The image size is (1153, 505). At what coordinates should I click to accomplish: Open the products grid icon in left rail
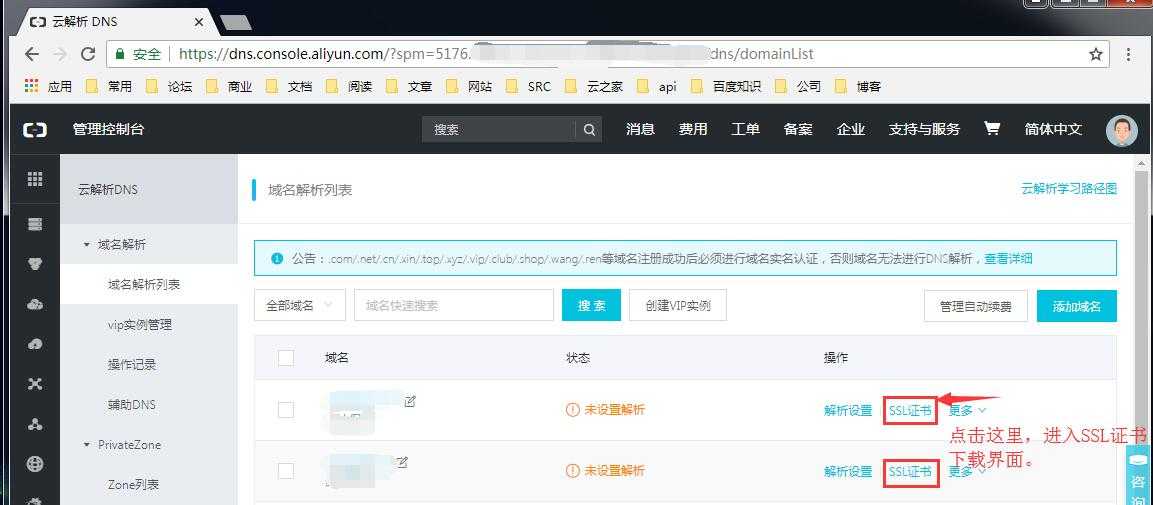(35, 179)
